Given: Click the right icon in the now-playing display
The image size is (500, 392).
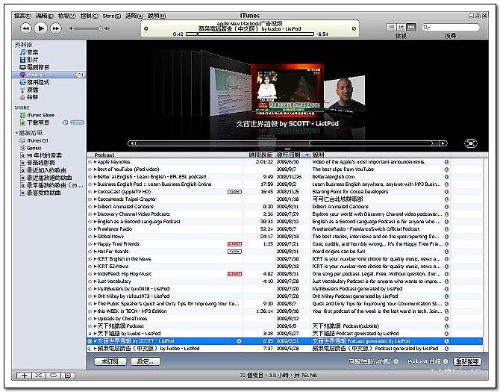Looking at the screenshot, I should [x=354, y=29].
